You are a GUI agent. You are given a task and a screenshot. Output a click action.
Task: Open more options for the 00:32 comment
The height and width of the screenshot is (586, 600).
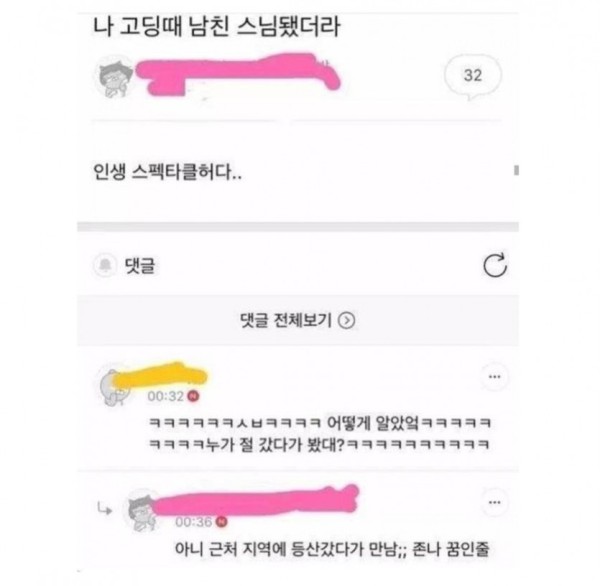click(494, 377)
